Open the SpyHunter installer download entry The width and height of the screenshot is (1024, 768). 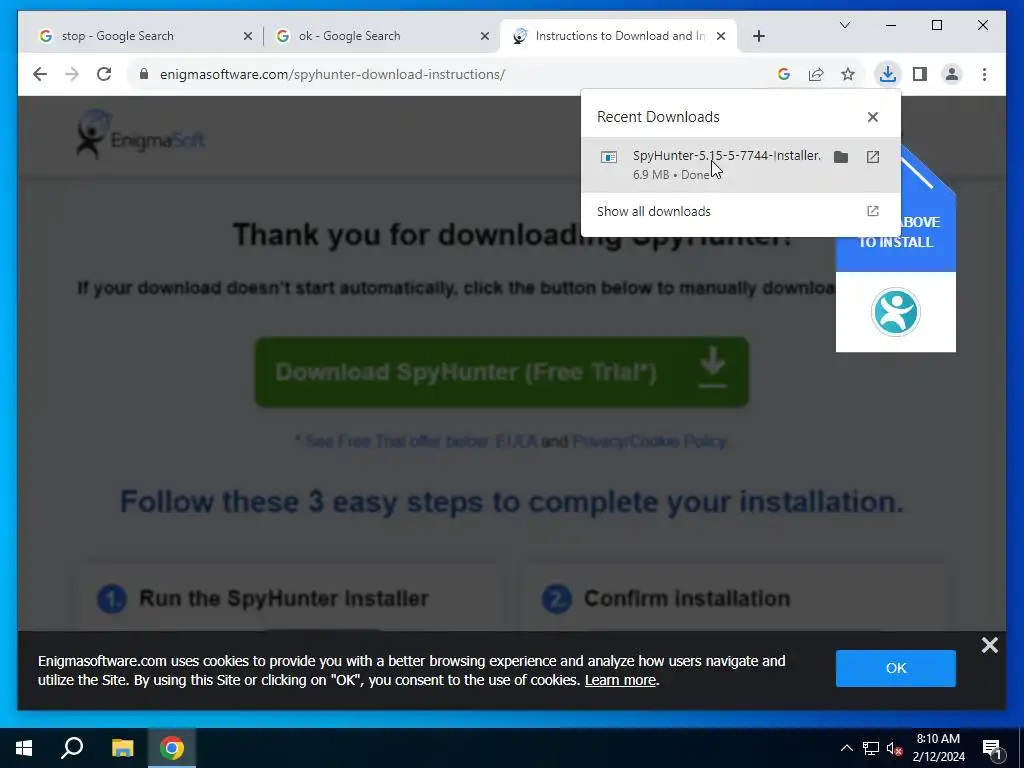[741, 165]
